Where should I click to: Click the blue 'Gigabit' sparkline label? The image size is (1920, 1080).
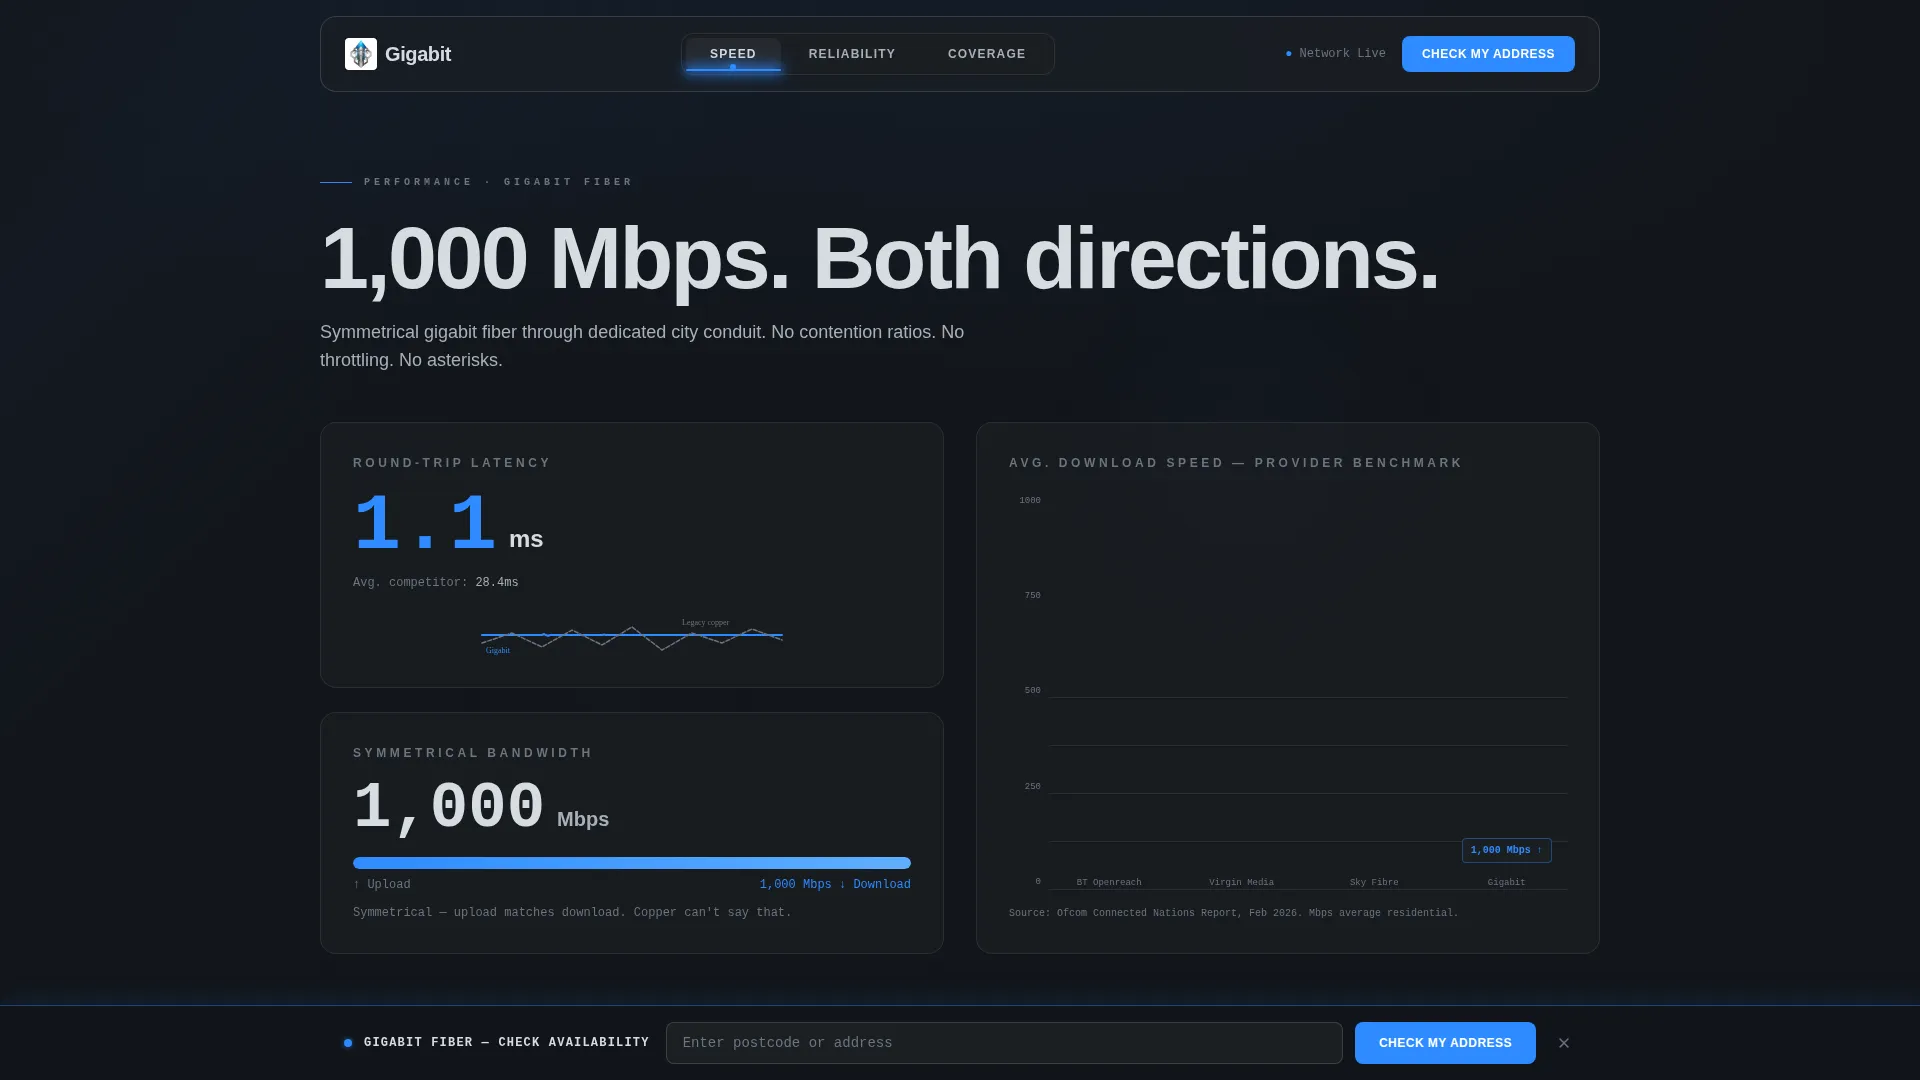pyautogui.click(x=498, y=650)
